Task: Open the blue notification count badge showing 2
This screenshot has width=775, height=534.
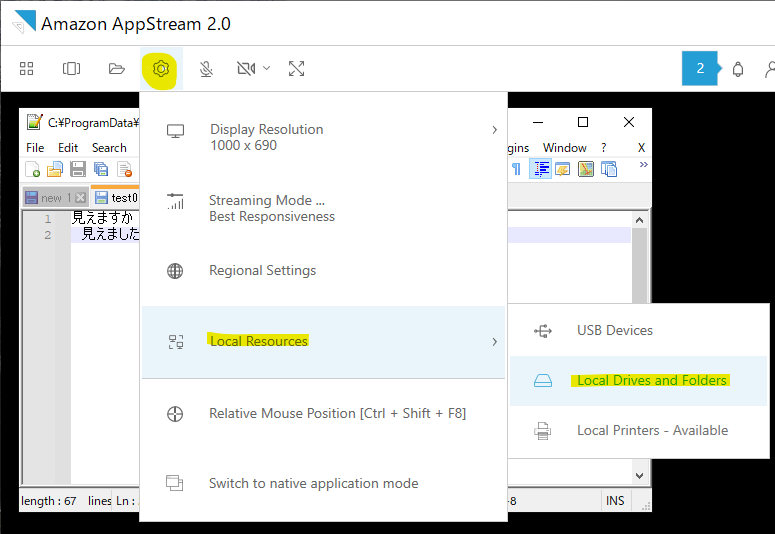Action: pyautogui.click(x=700, y=68)
